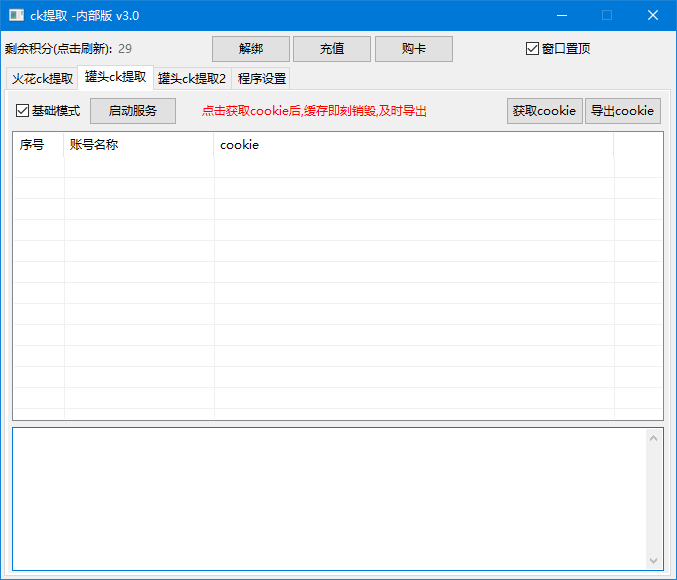Viewport: 677px width, 580px height.
Task: Refresh the 剩余积分 points label
Action: click(67, 49)
